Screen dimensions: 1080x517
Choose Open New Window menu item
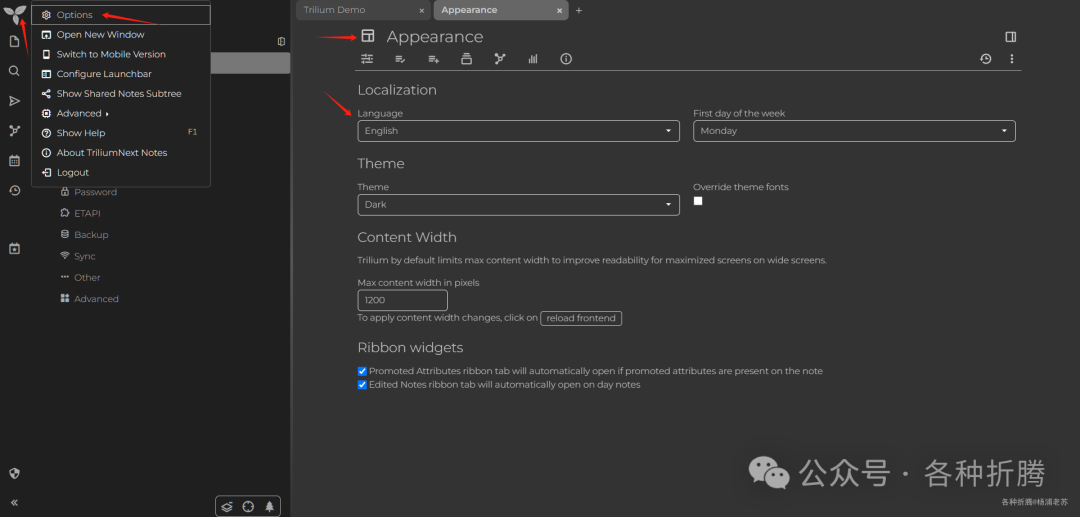click(x=121, y=34)
